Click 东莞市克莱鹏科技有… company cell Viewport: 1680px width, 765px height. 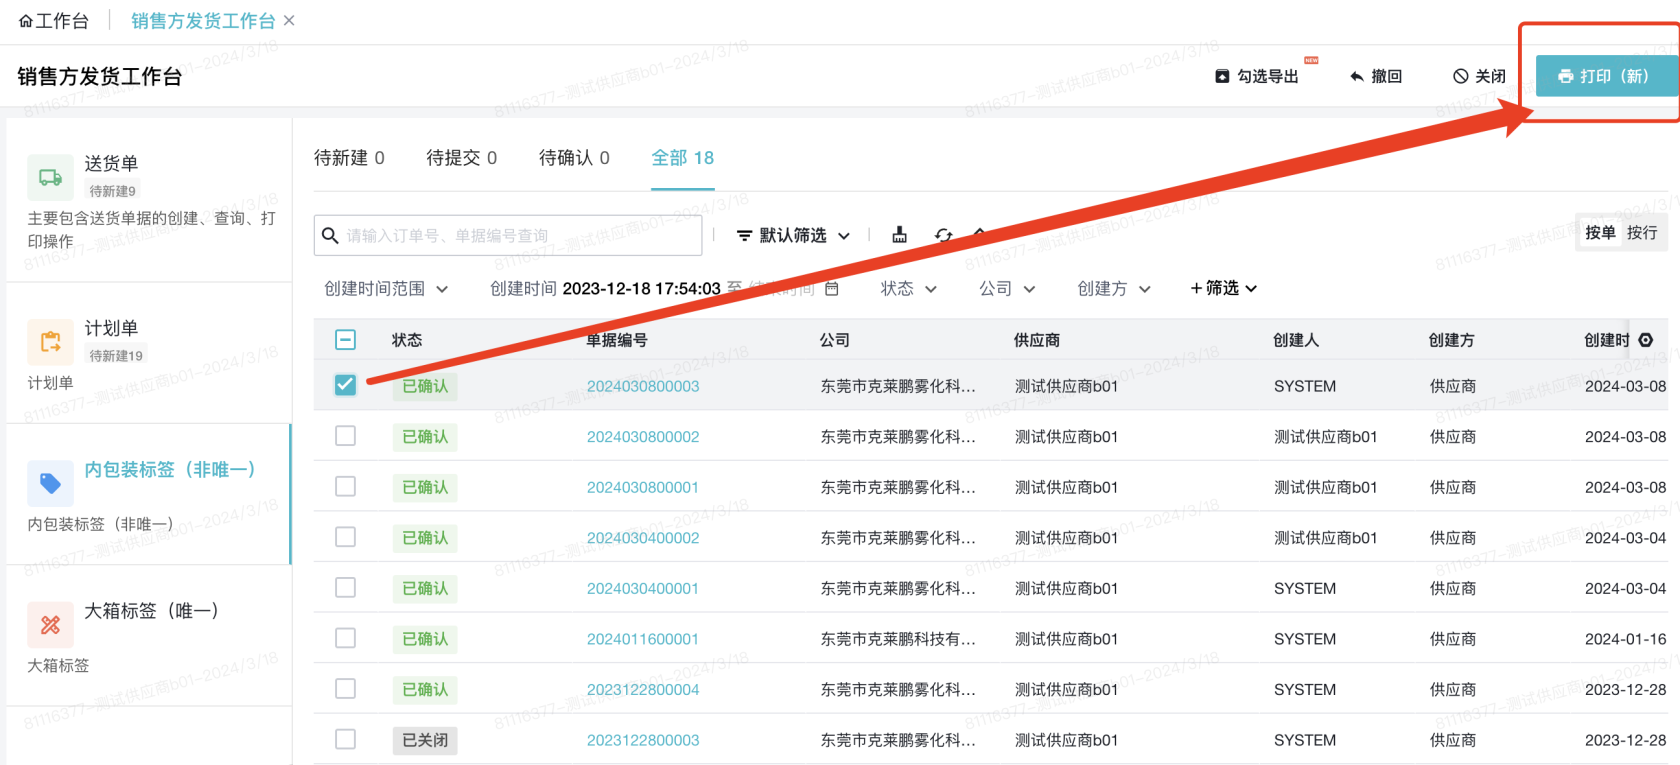click(x=898, y=639)
